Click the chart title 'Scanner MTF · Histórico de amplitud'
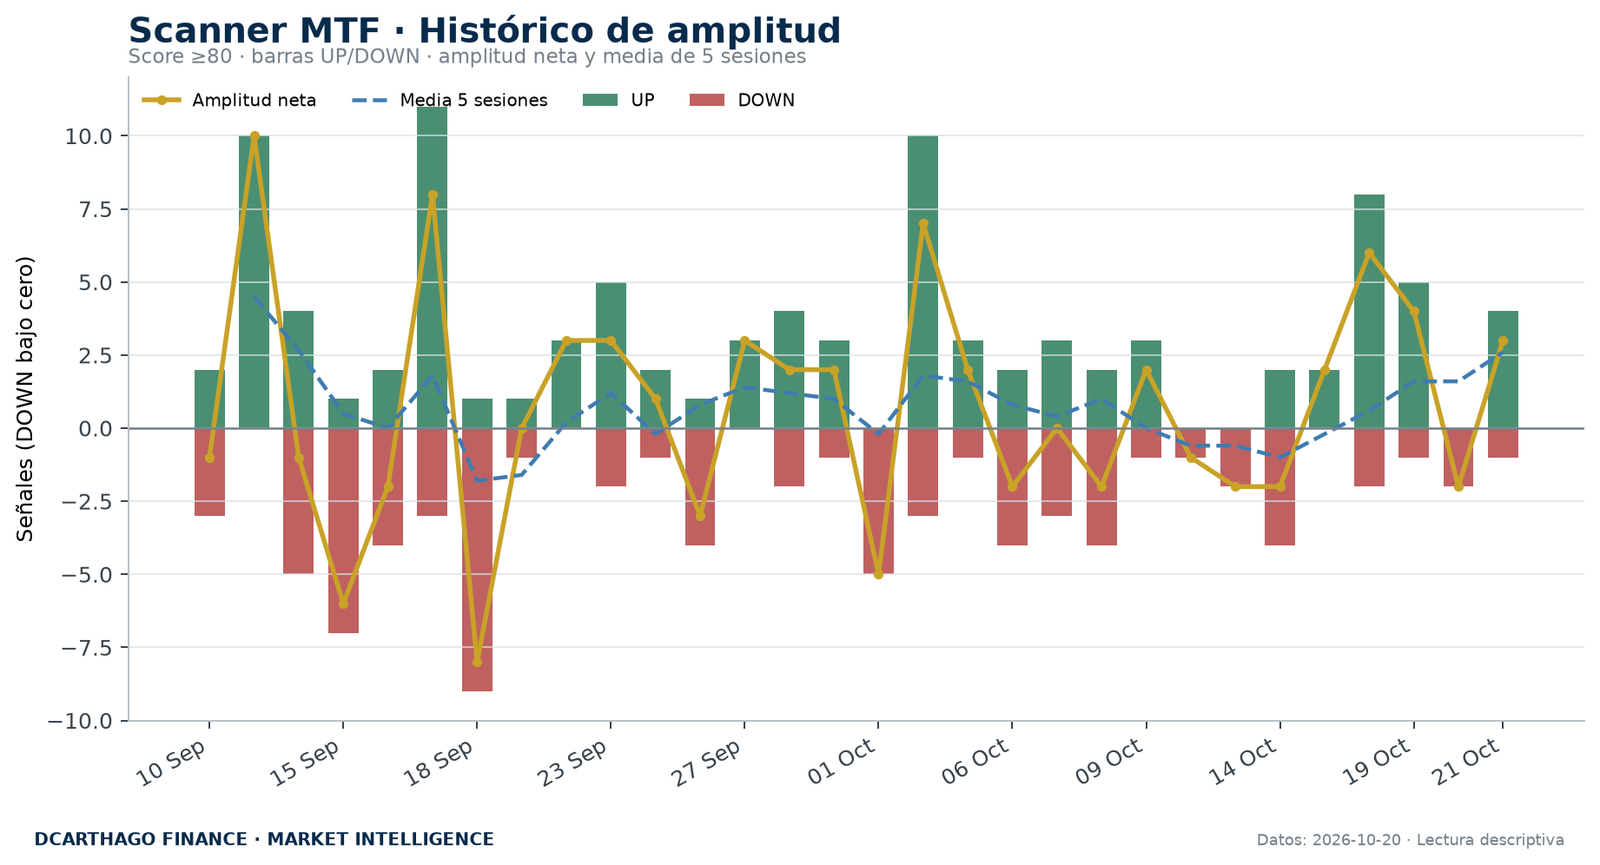 click(x=484, y=31)
